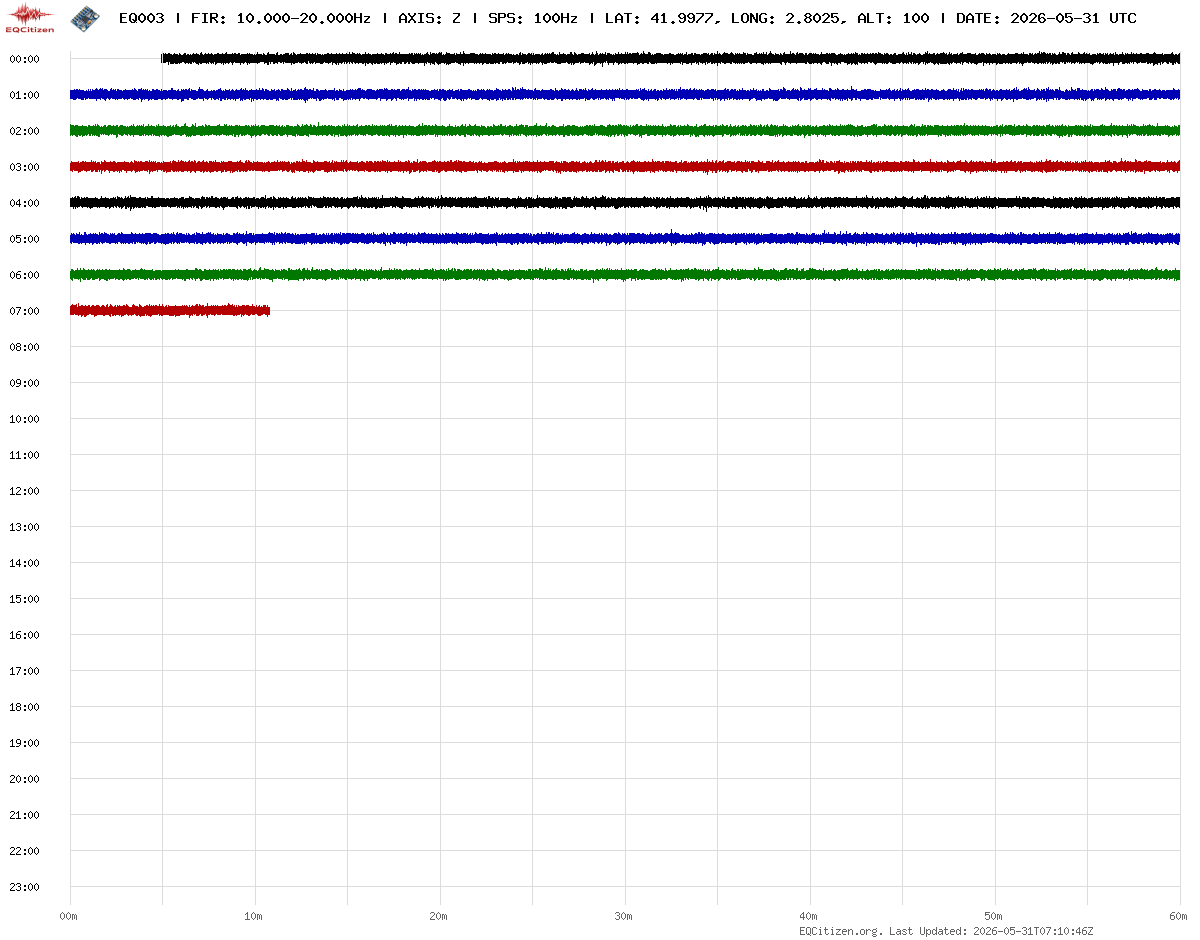
Task: Click the 30m time axis marker
Action: click(624, 916)
